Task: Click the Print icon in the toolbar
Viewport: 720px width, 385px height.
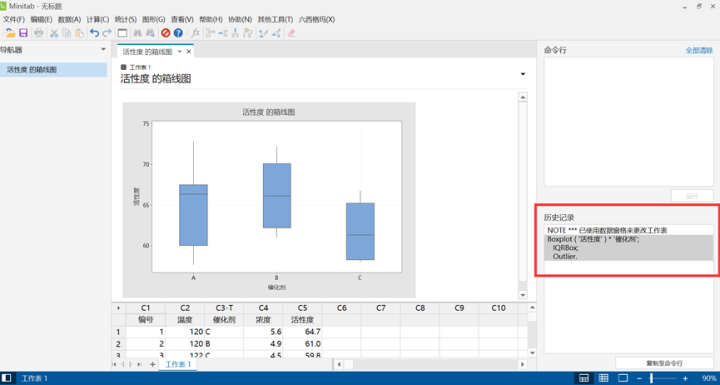Action: click(39, 33)
